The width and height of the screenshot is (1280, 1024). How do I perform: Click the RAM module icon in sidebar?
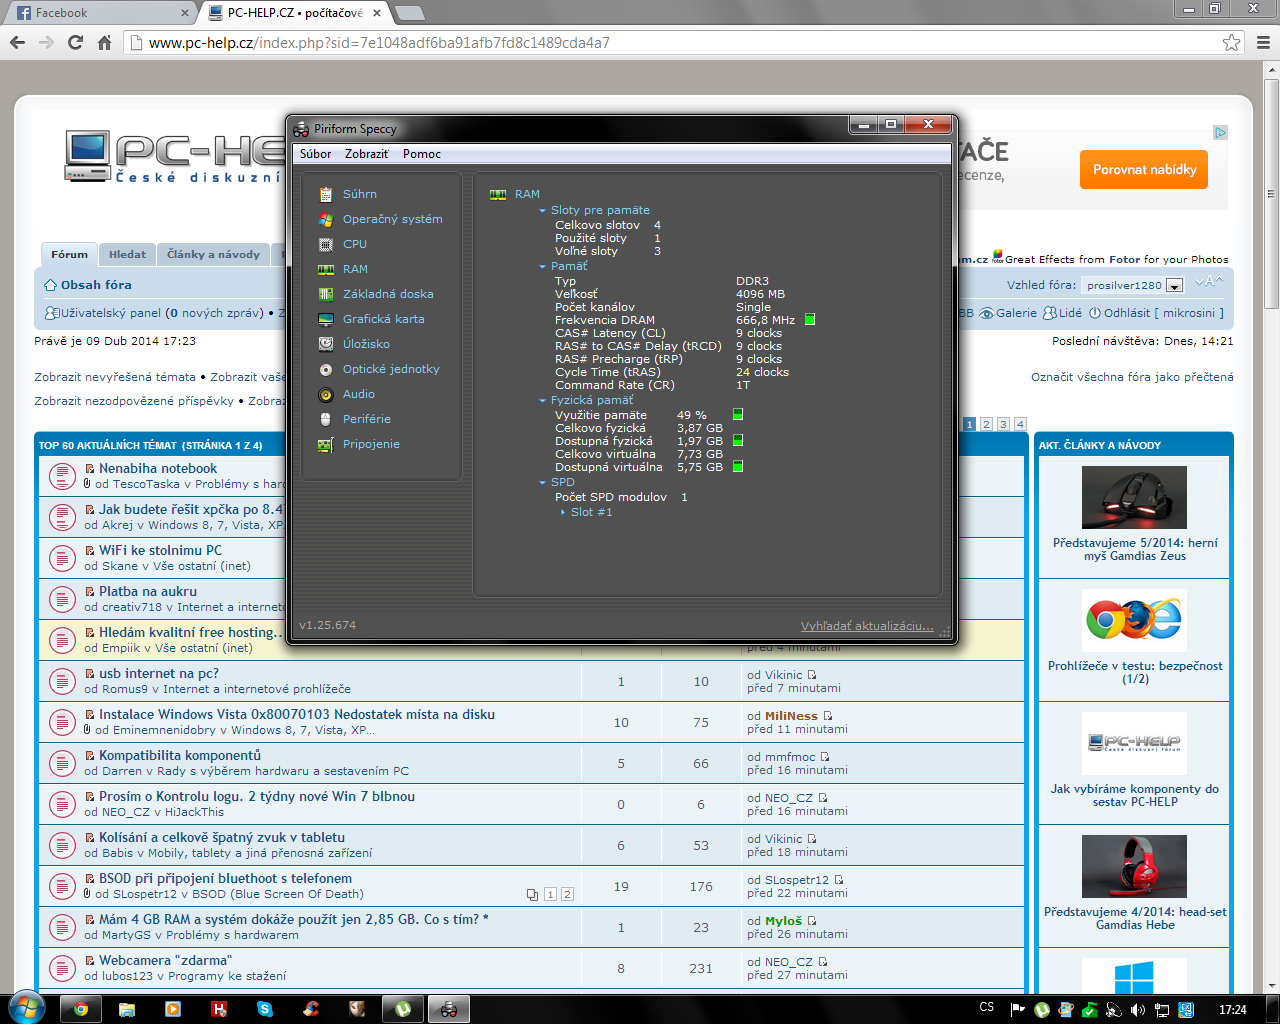325,269
